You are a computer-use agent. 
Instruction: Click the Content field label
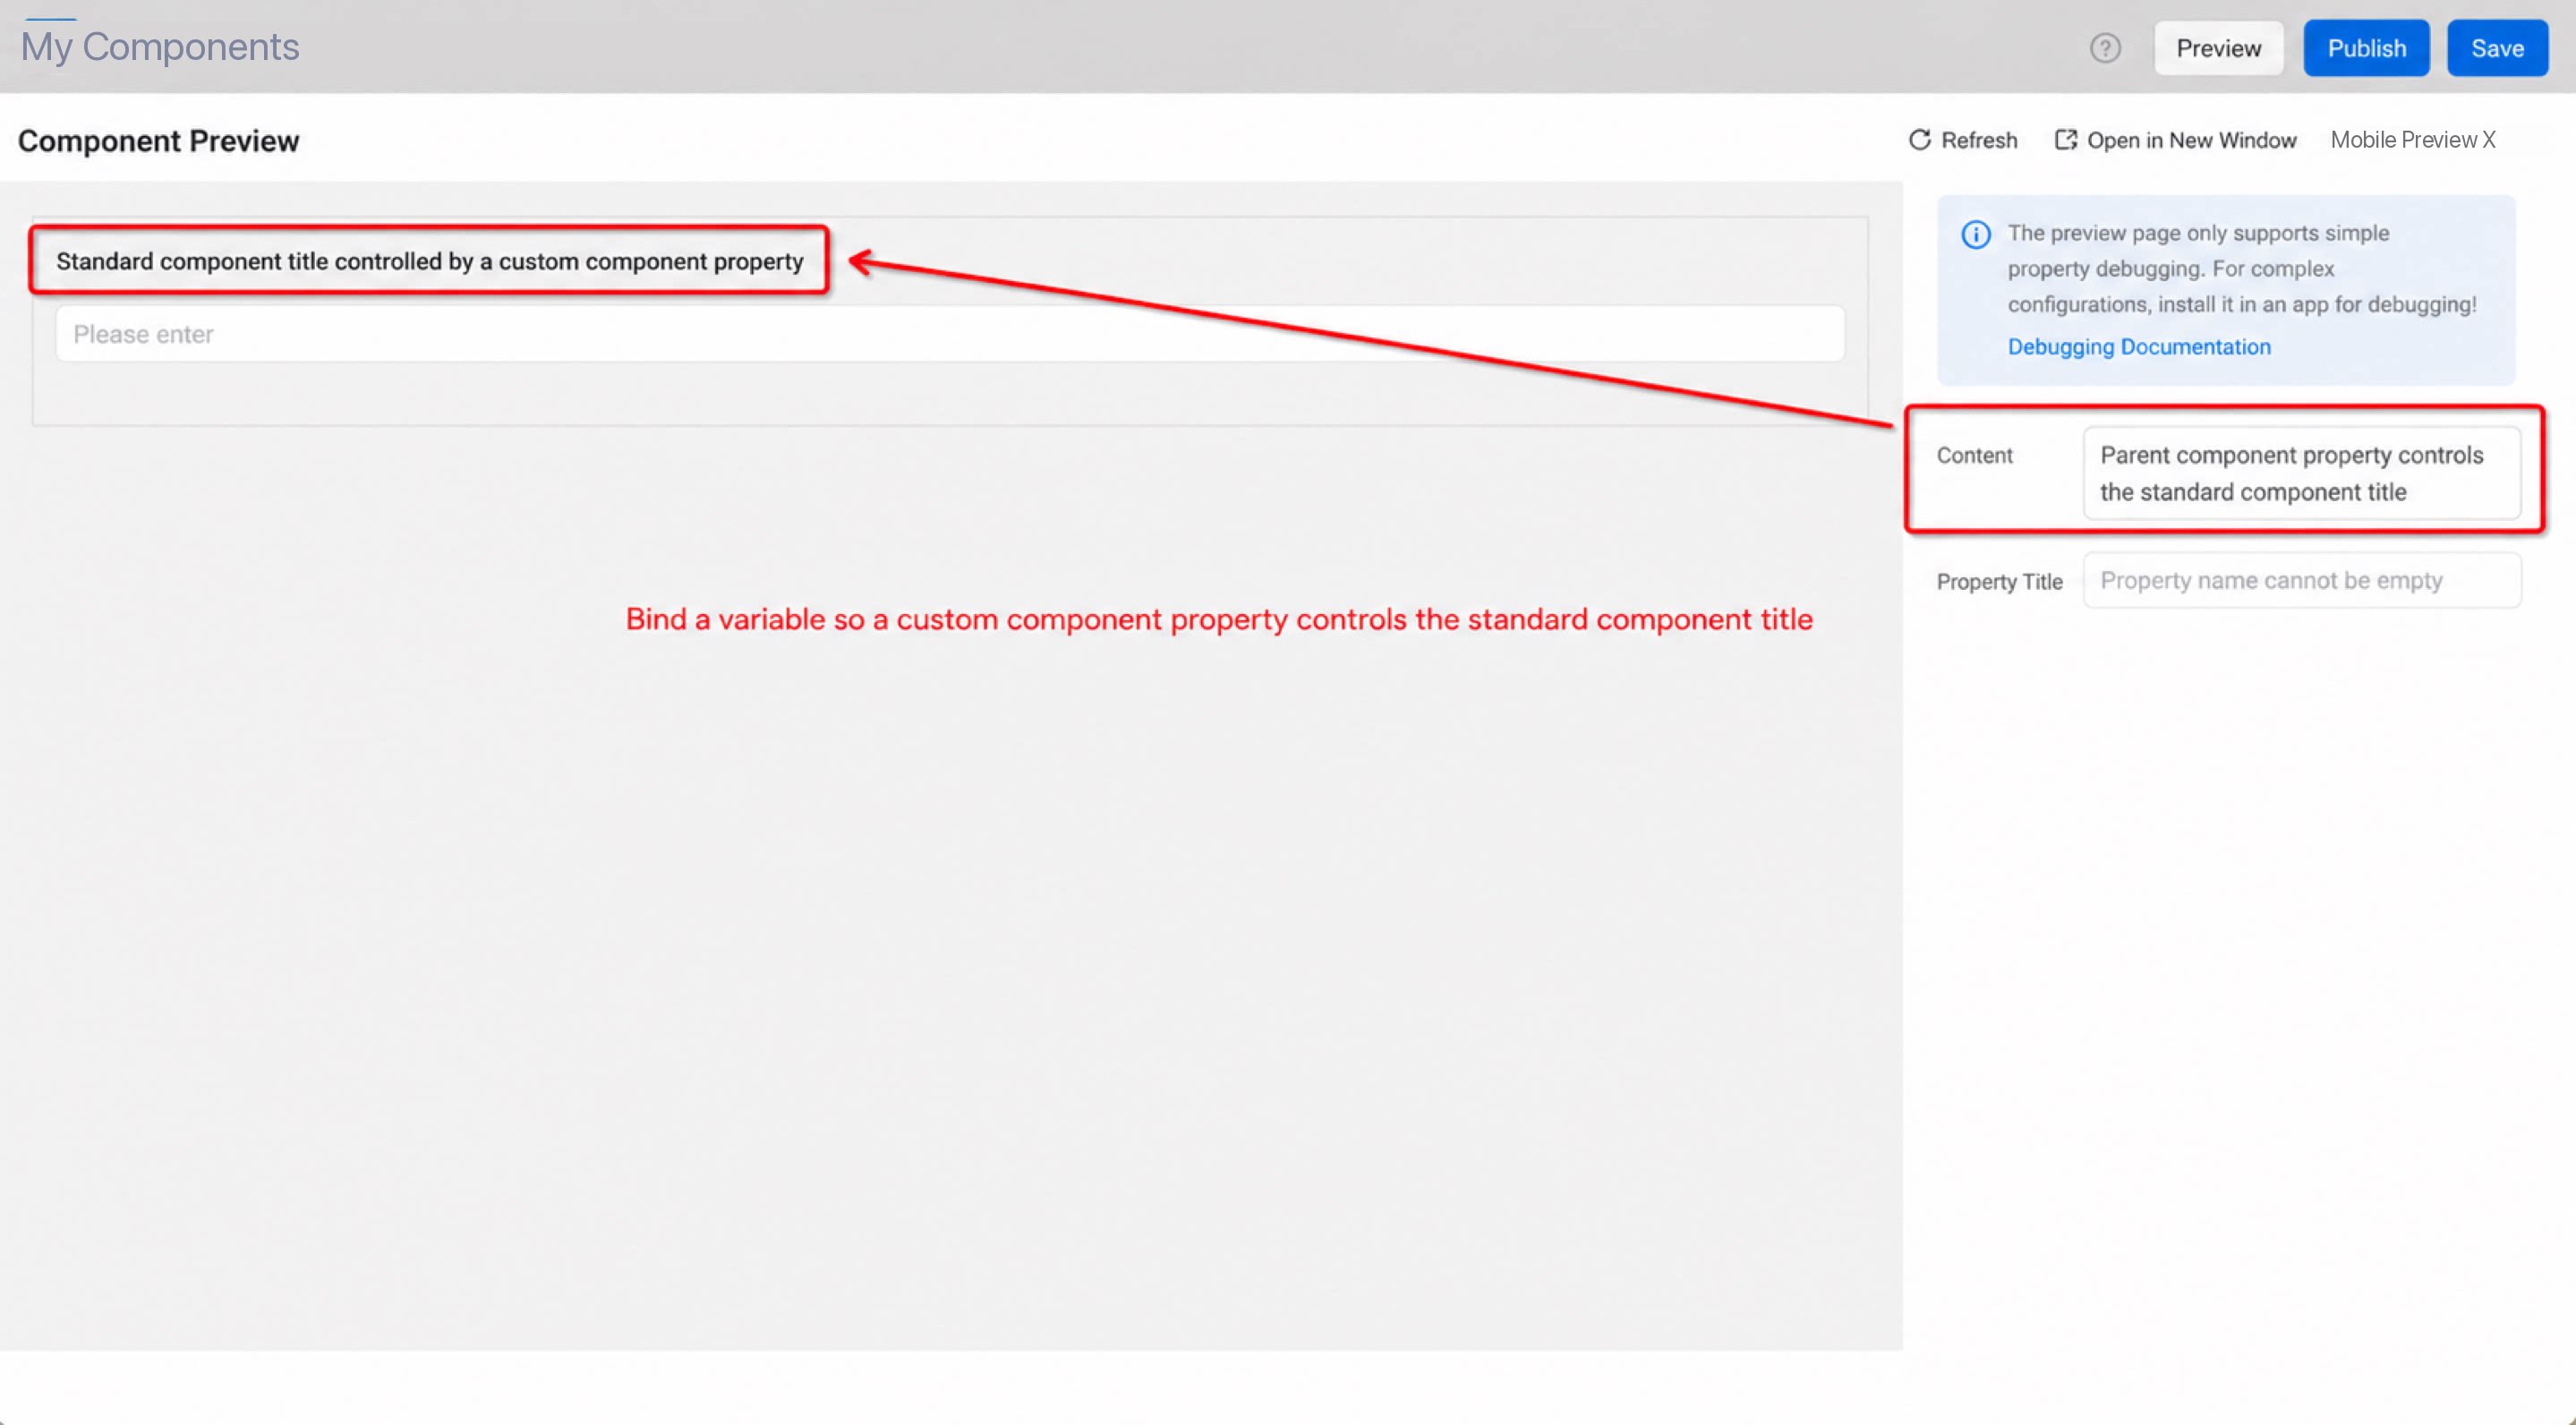click(x=1974, y=456)
